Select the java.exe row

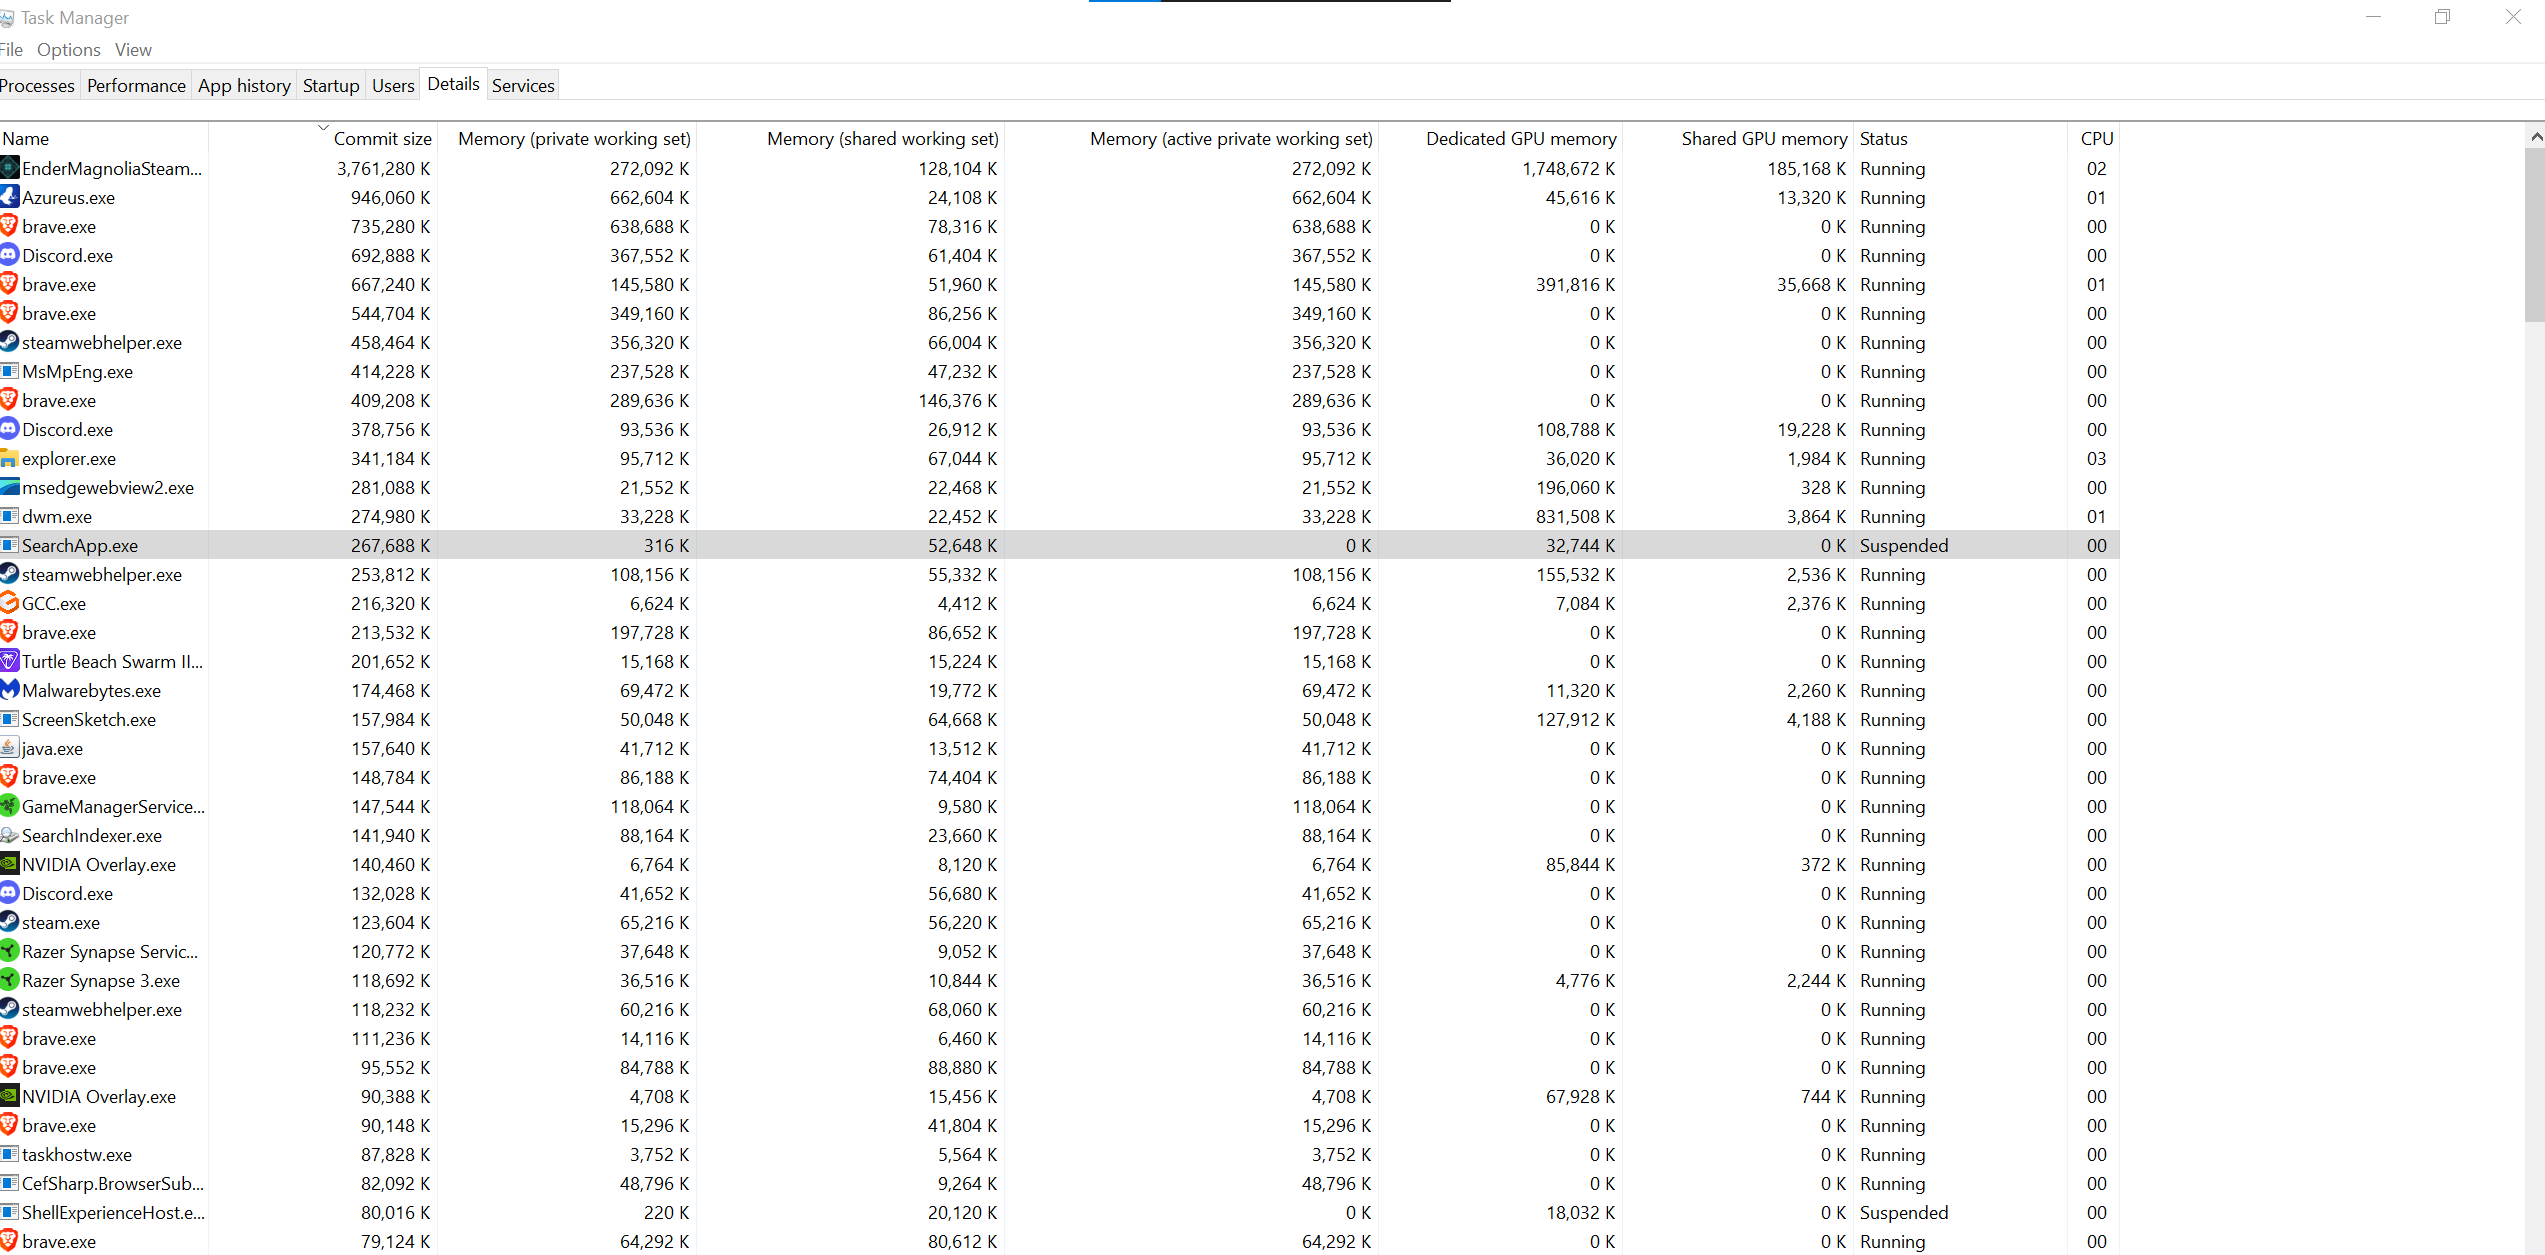coord(1060,748)
